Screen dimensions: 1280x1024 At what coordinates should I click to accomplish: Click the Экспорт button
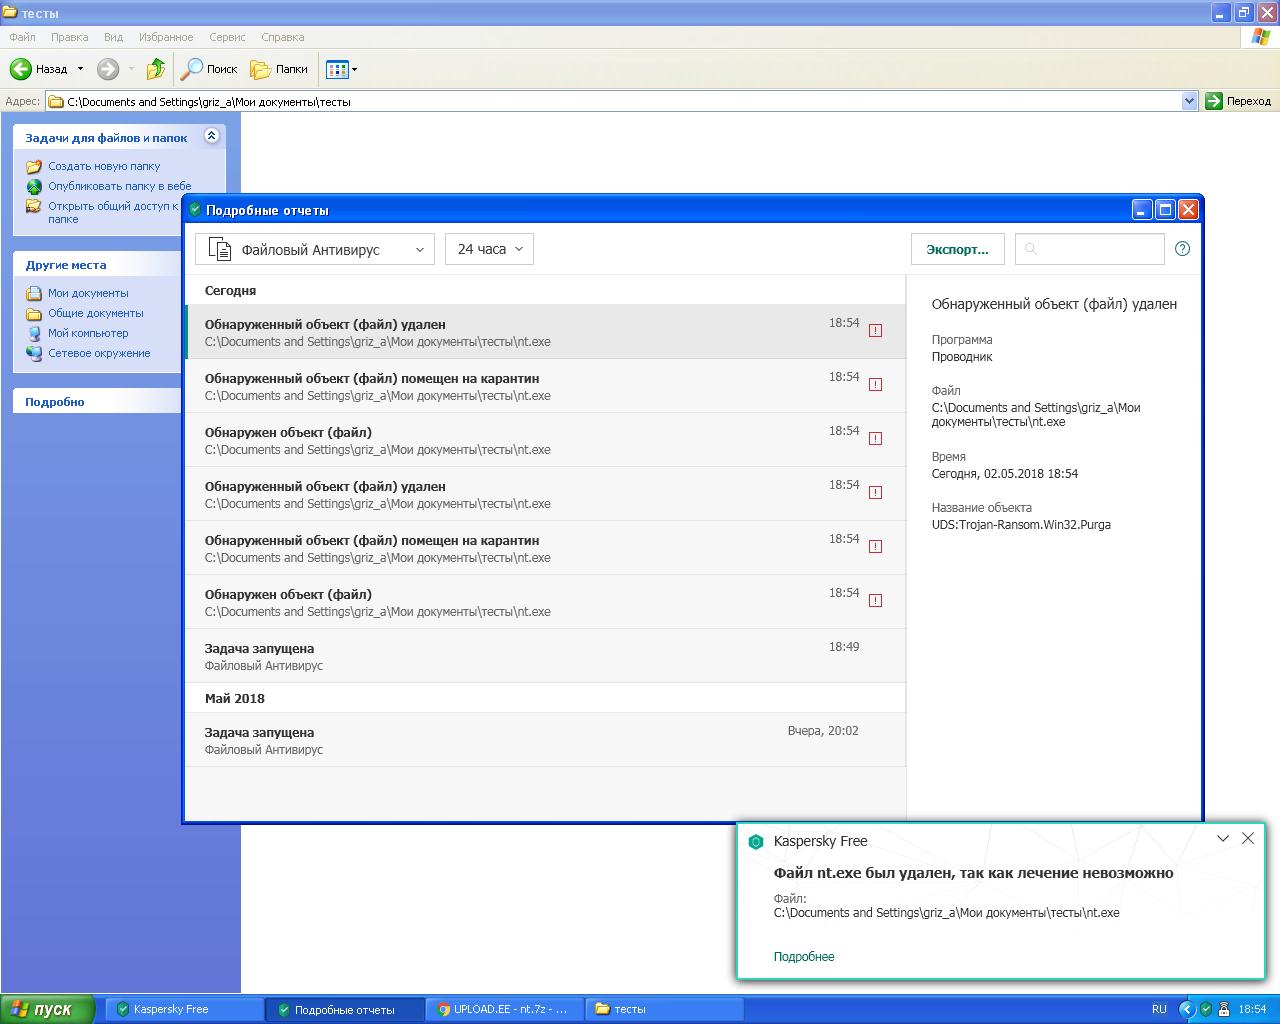(956, 249)
